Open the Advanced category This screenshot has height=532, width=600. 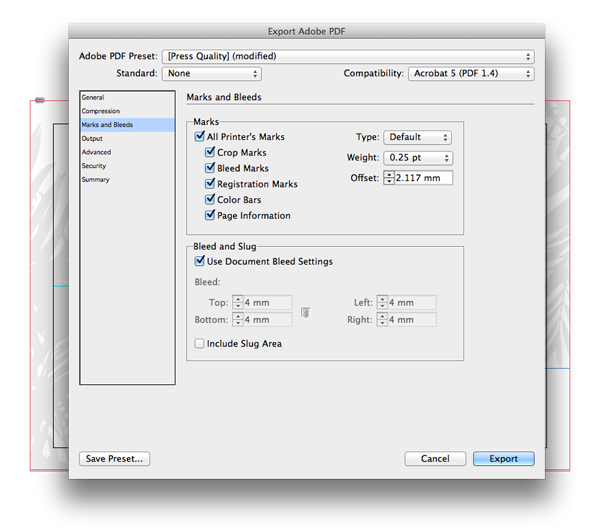127,152
